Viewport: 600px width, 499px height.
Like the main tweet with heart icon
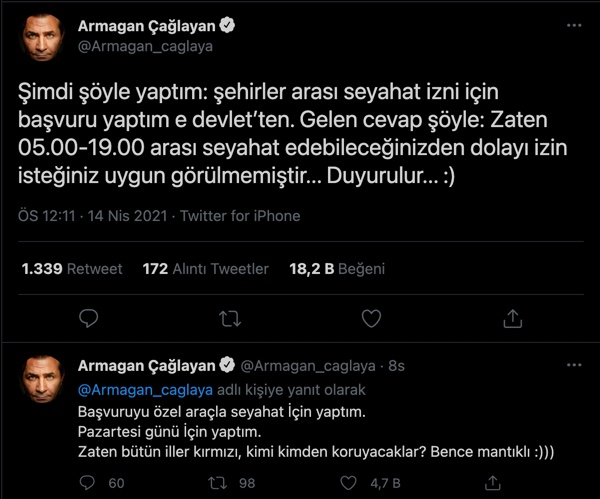(x=371, y=318)
